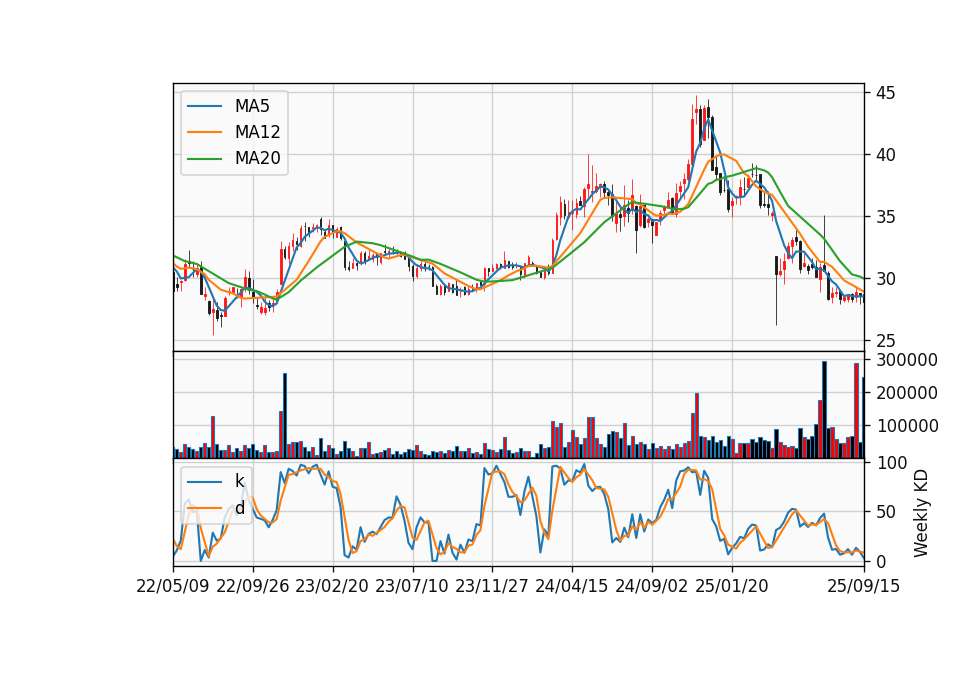The height and width of the screenshot is (690, 960).
Task: Select the 24/04/15 date axis label
Action: coord(572,586)
